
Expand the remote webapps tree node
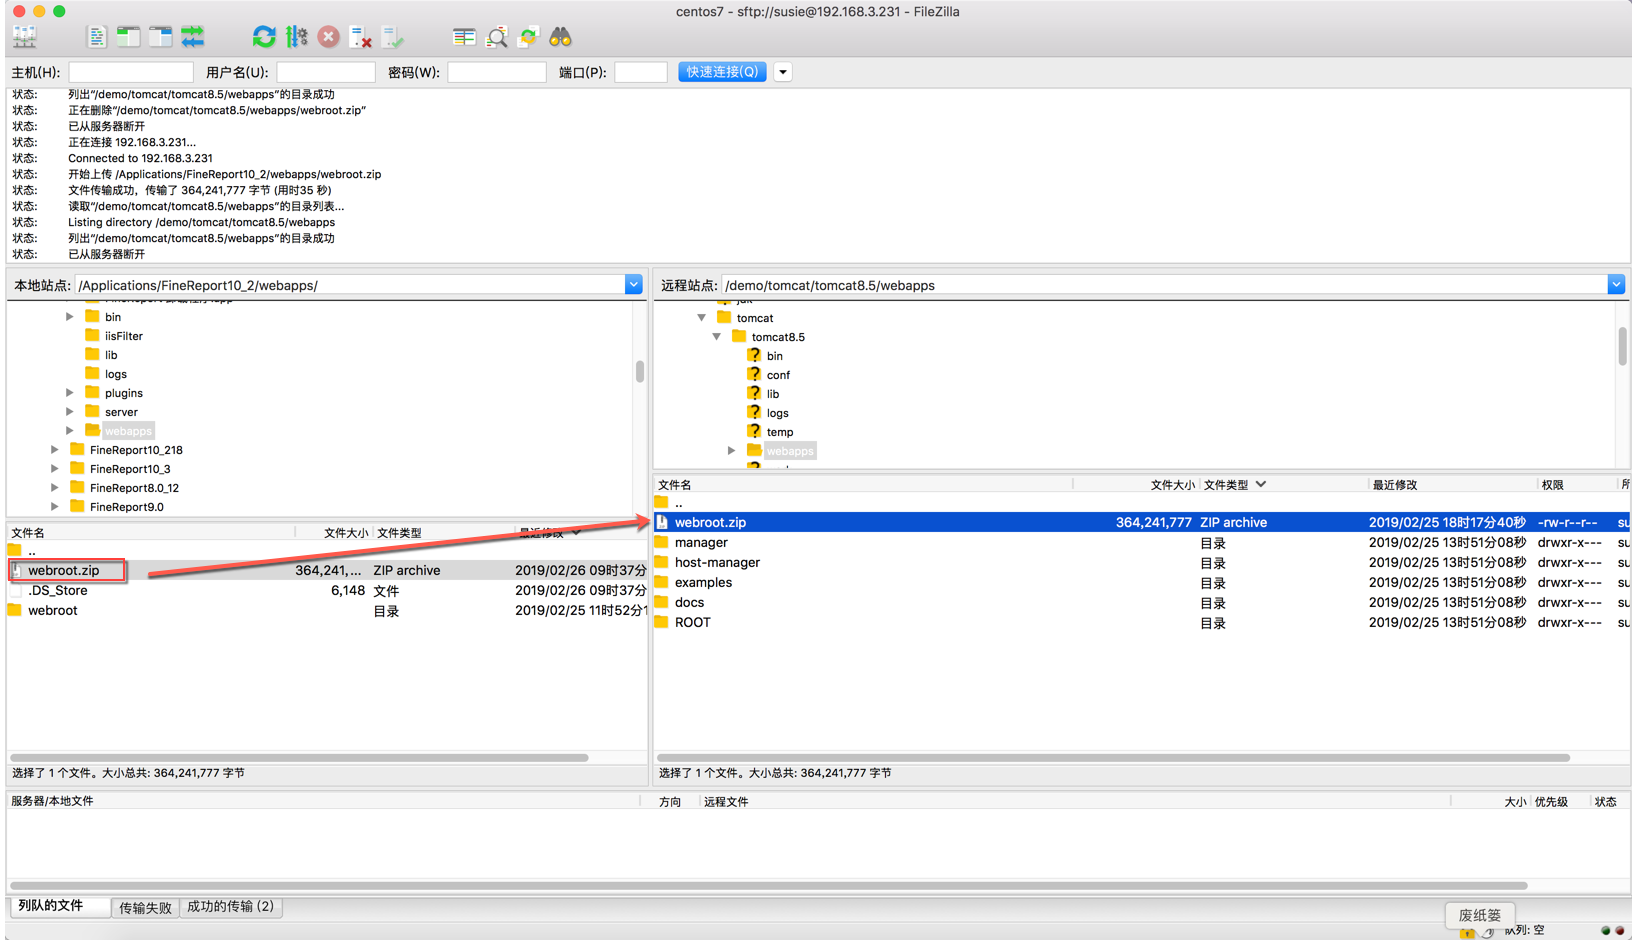(731, 451)
